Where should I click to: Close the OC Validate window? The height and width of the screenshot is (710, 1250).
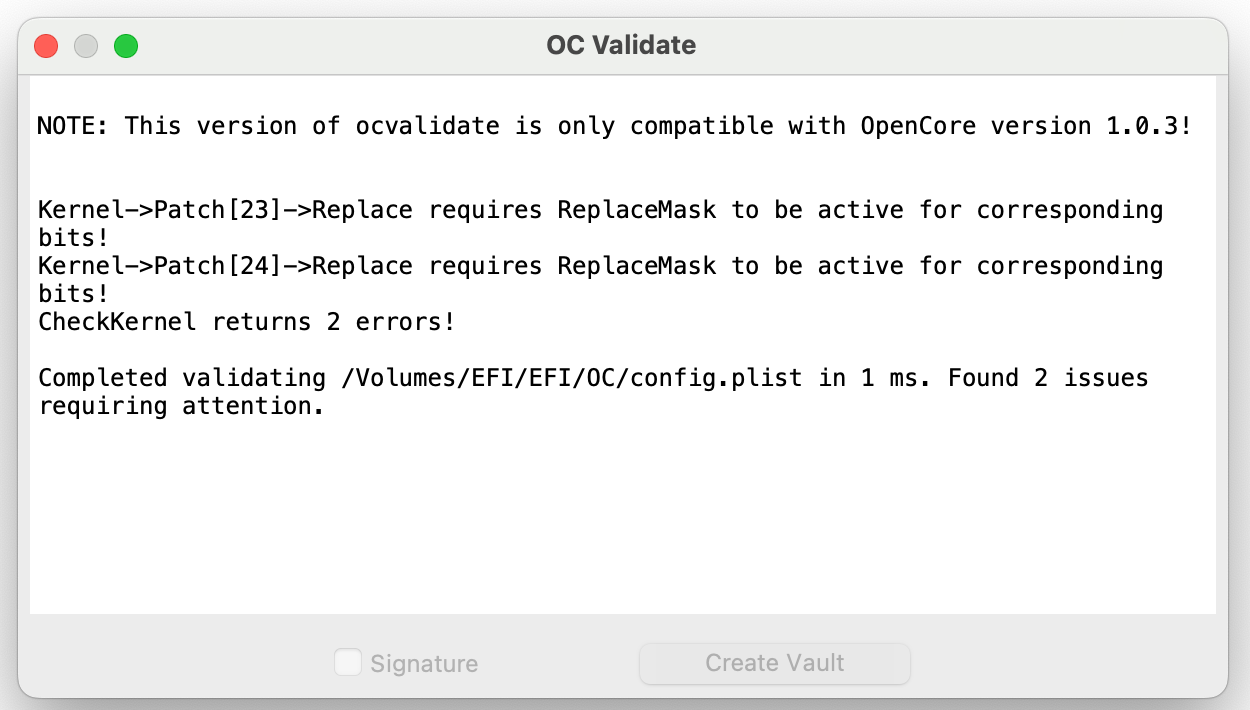coord(46,46)
